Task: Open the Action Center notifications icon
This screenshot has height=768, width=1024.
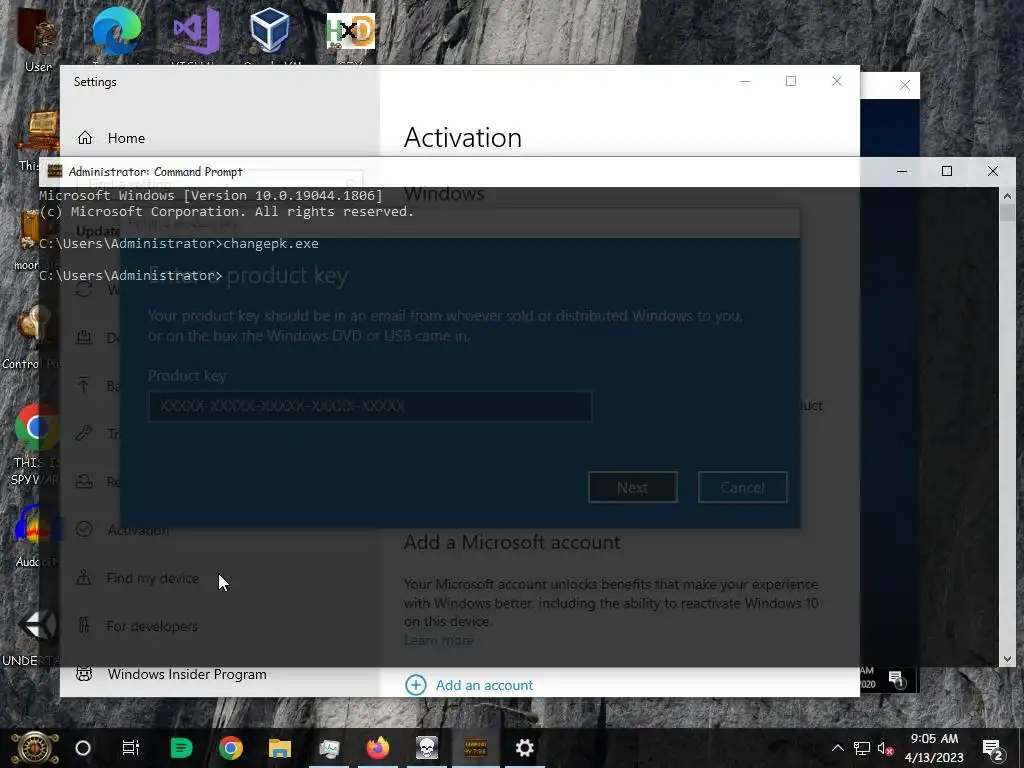Action: tap(993, 749)
